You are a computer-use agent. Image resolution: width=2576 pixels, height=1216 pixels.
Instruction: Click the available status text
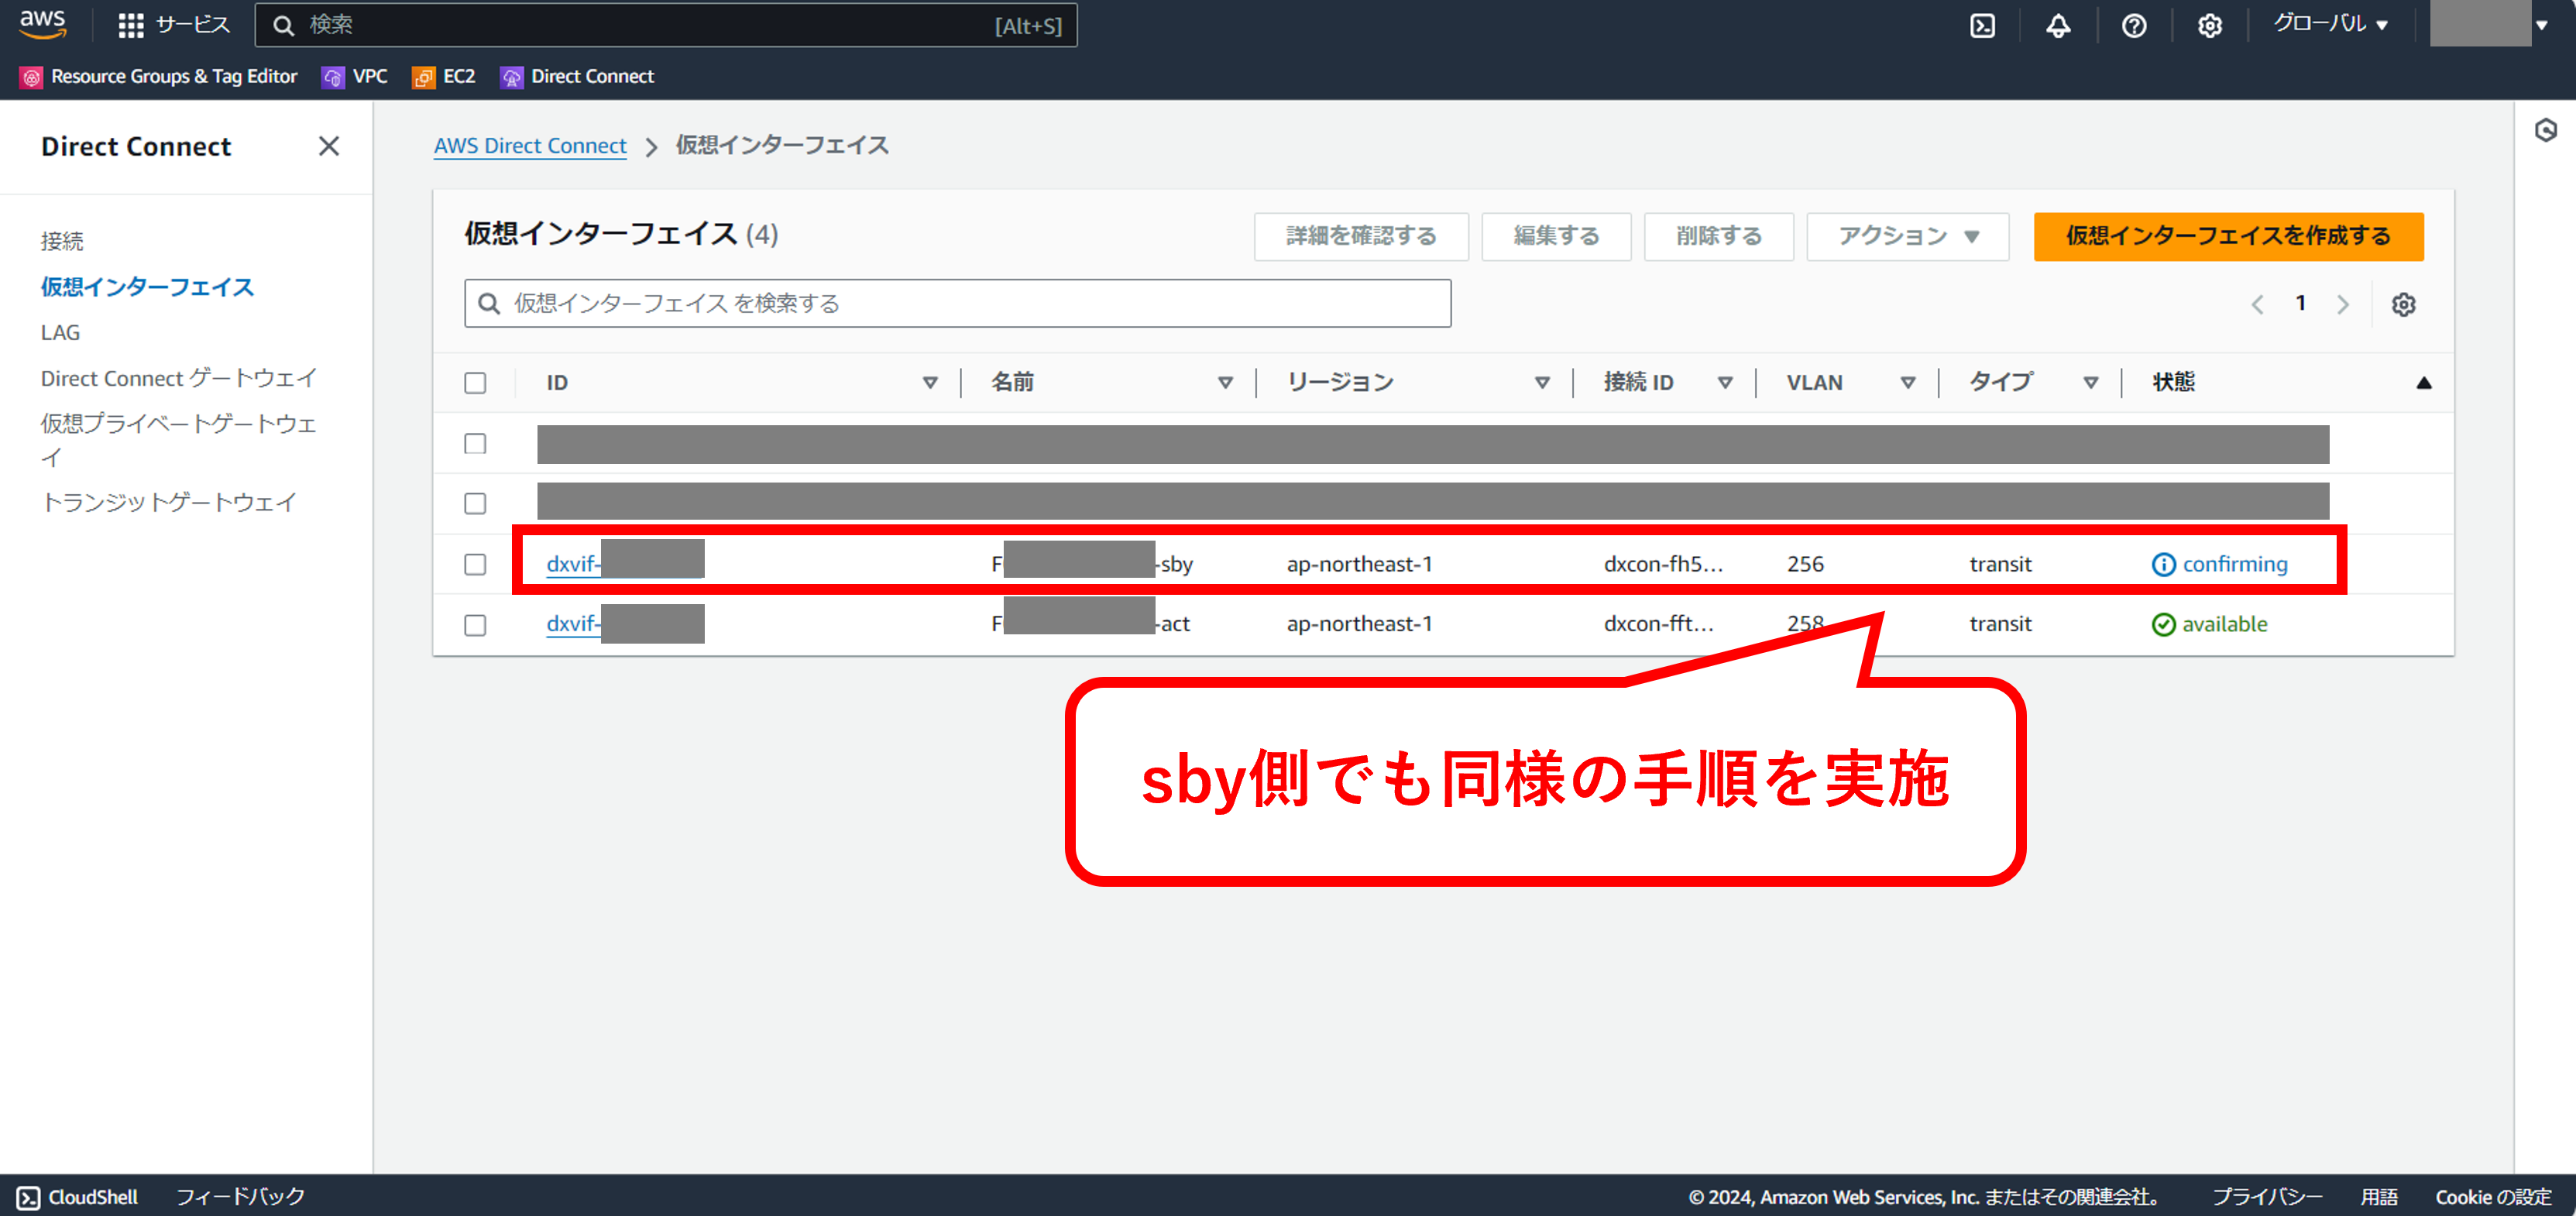tap(2224, 624)
